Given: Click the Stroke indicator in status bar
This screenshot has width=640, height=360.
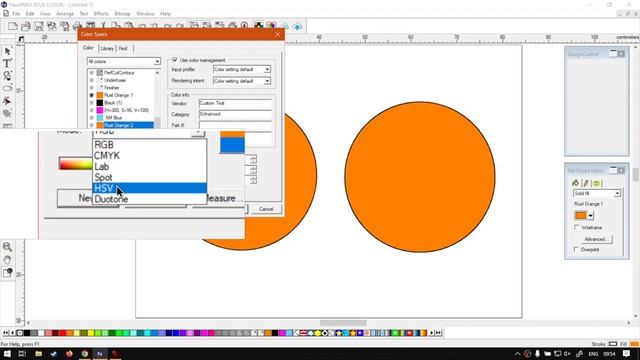Looking at the screenshot, I should coord(613,344).
